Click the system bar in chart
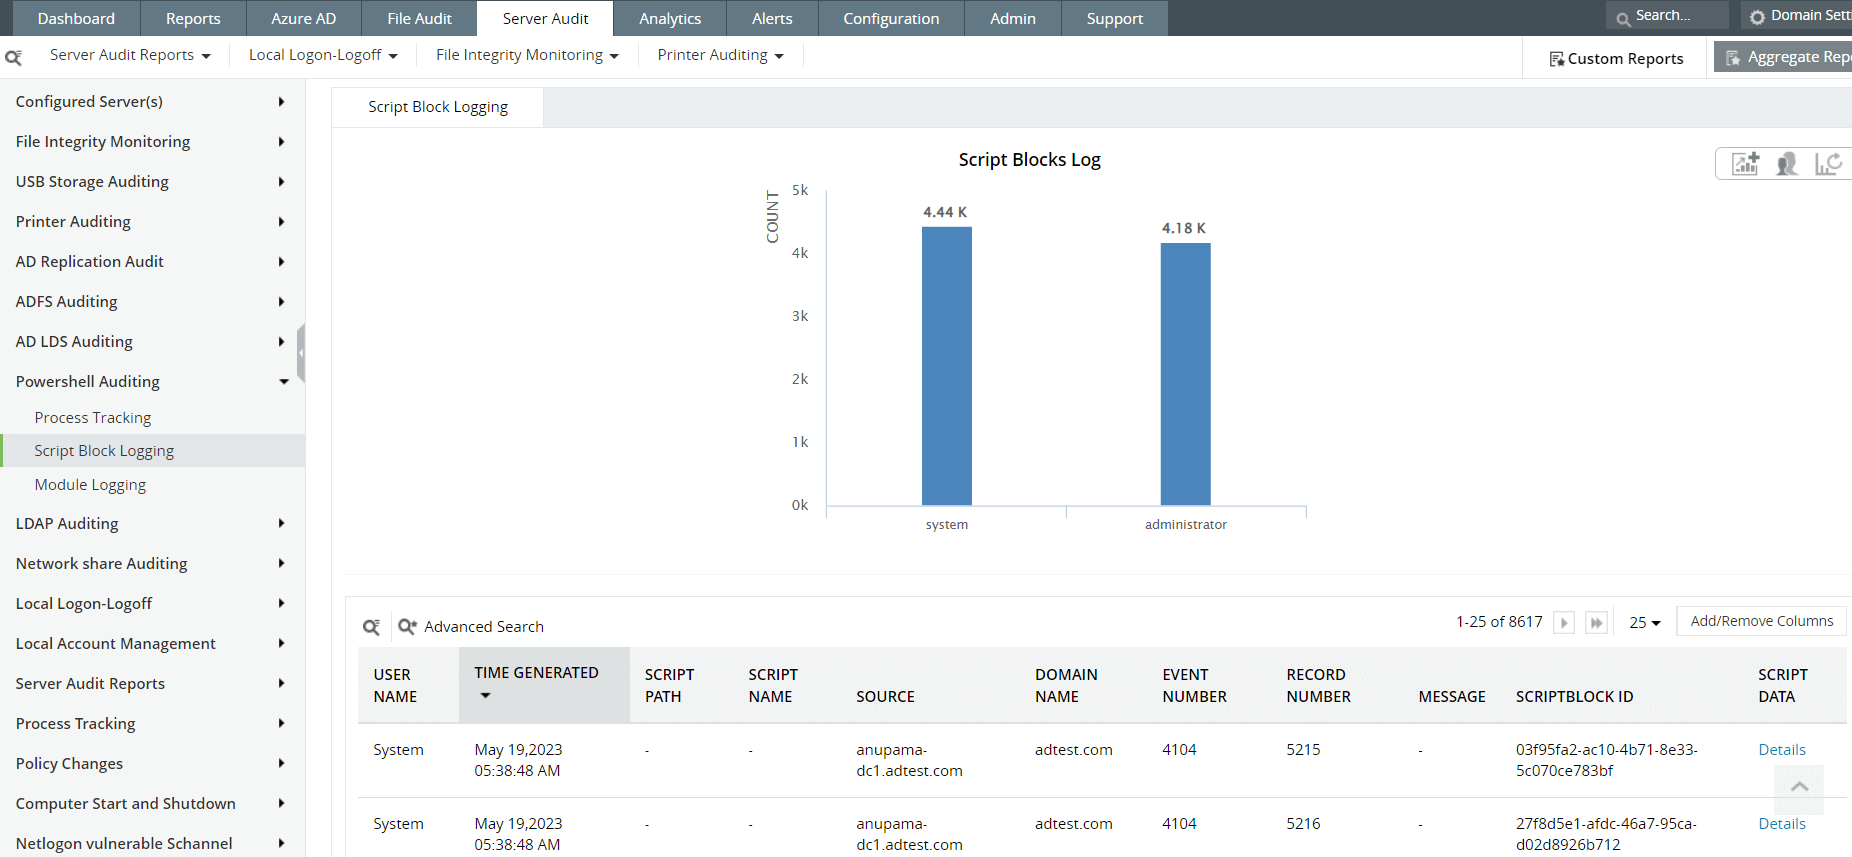1852x857 pixels. [946, 366]
